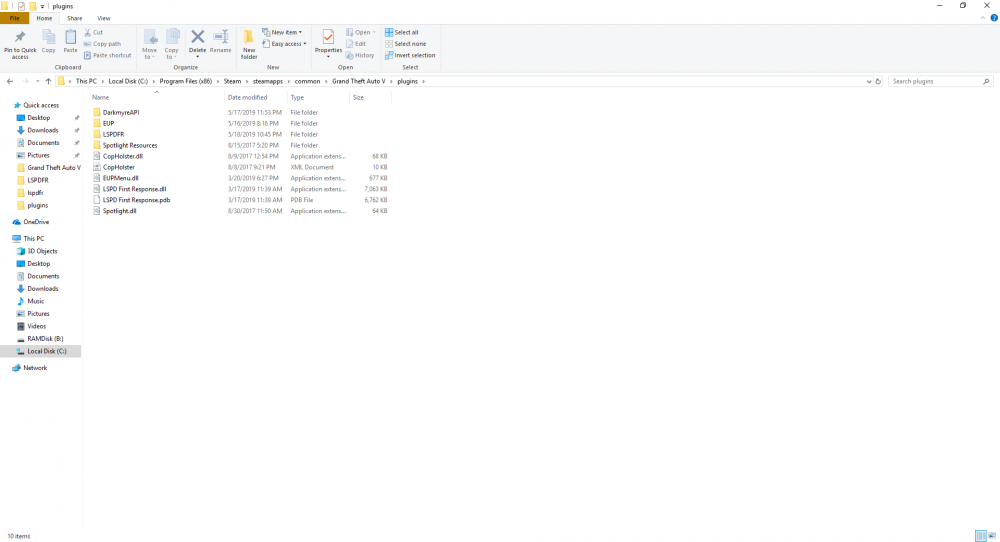Click Select all in ribbon
1000x542 pixels.
click(x=401, y=32)
